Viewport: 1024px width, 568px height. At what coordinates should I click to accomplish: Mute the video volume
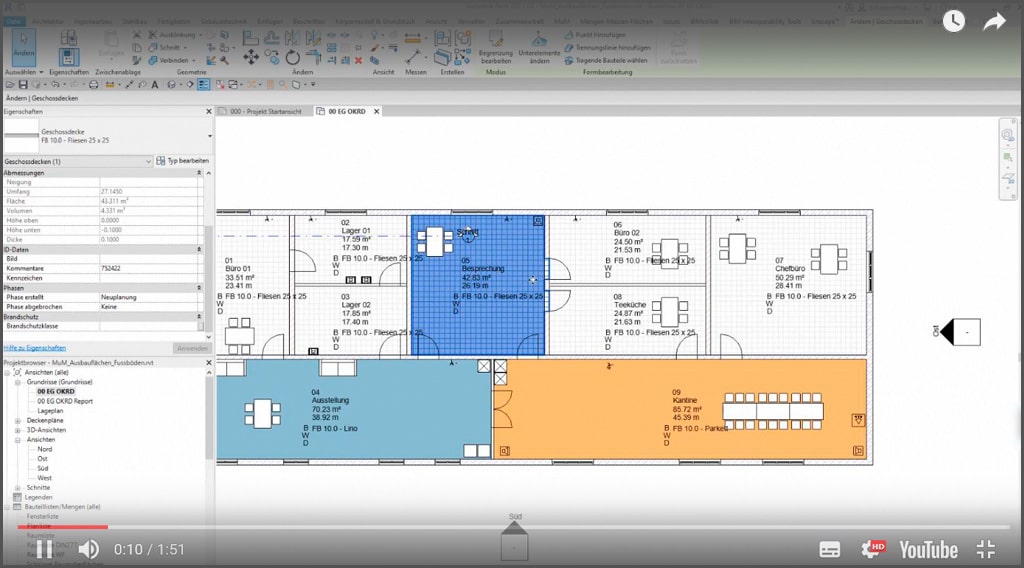point(88,549)
